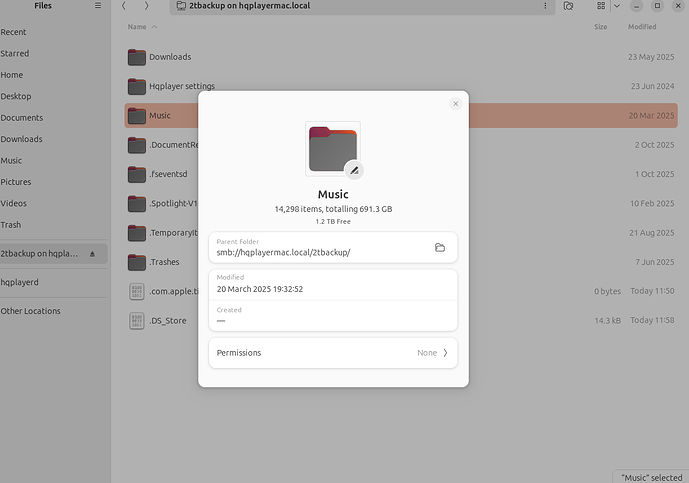Screen dimensions: 689x483
Task: Select the Music folder icon in list
Action: click(137, 116)
